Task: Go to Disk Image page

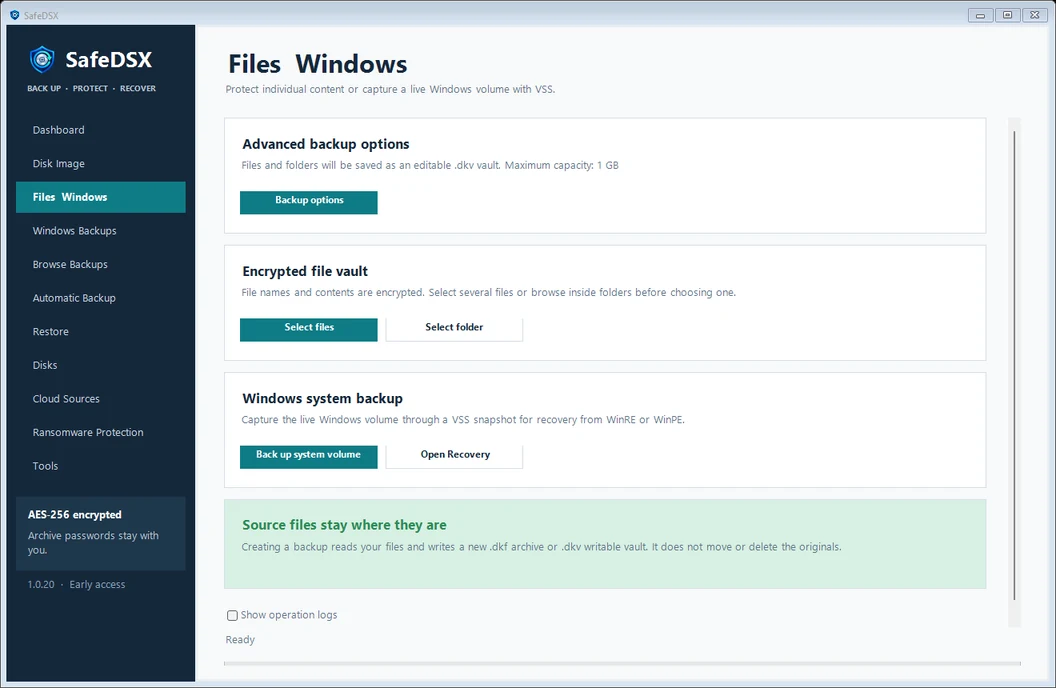Action: 100,164
